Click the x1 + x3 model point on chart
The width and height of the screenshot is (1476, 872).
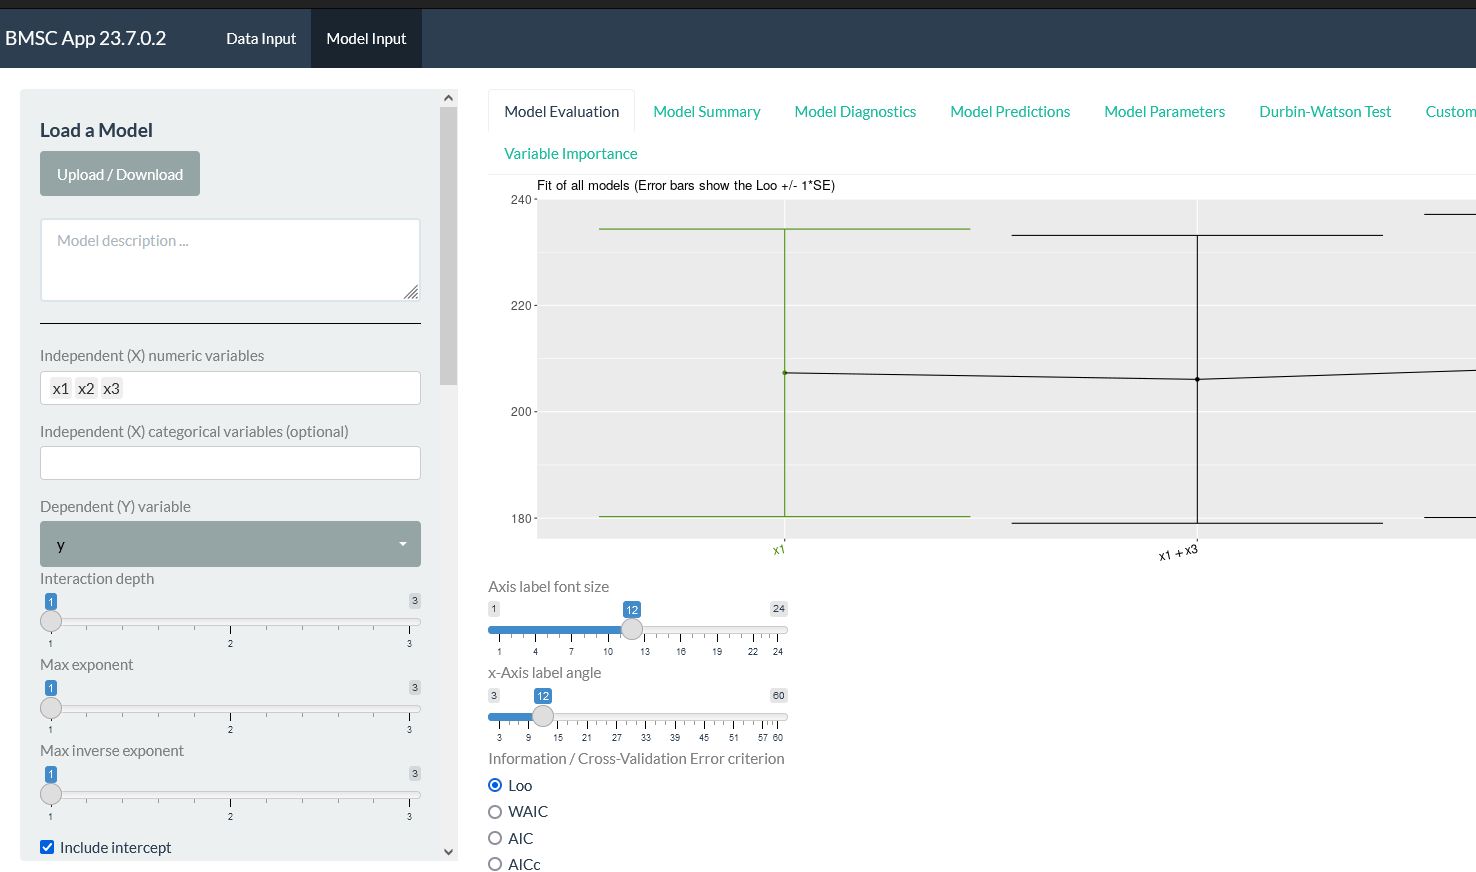coord(1197,379)
